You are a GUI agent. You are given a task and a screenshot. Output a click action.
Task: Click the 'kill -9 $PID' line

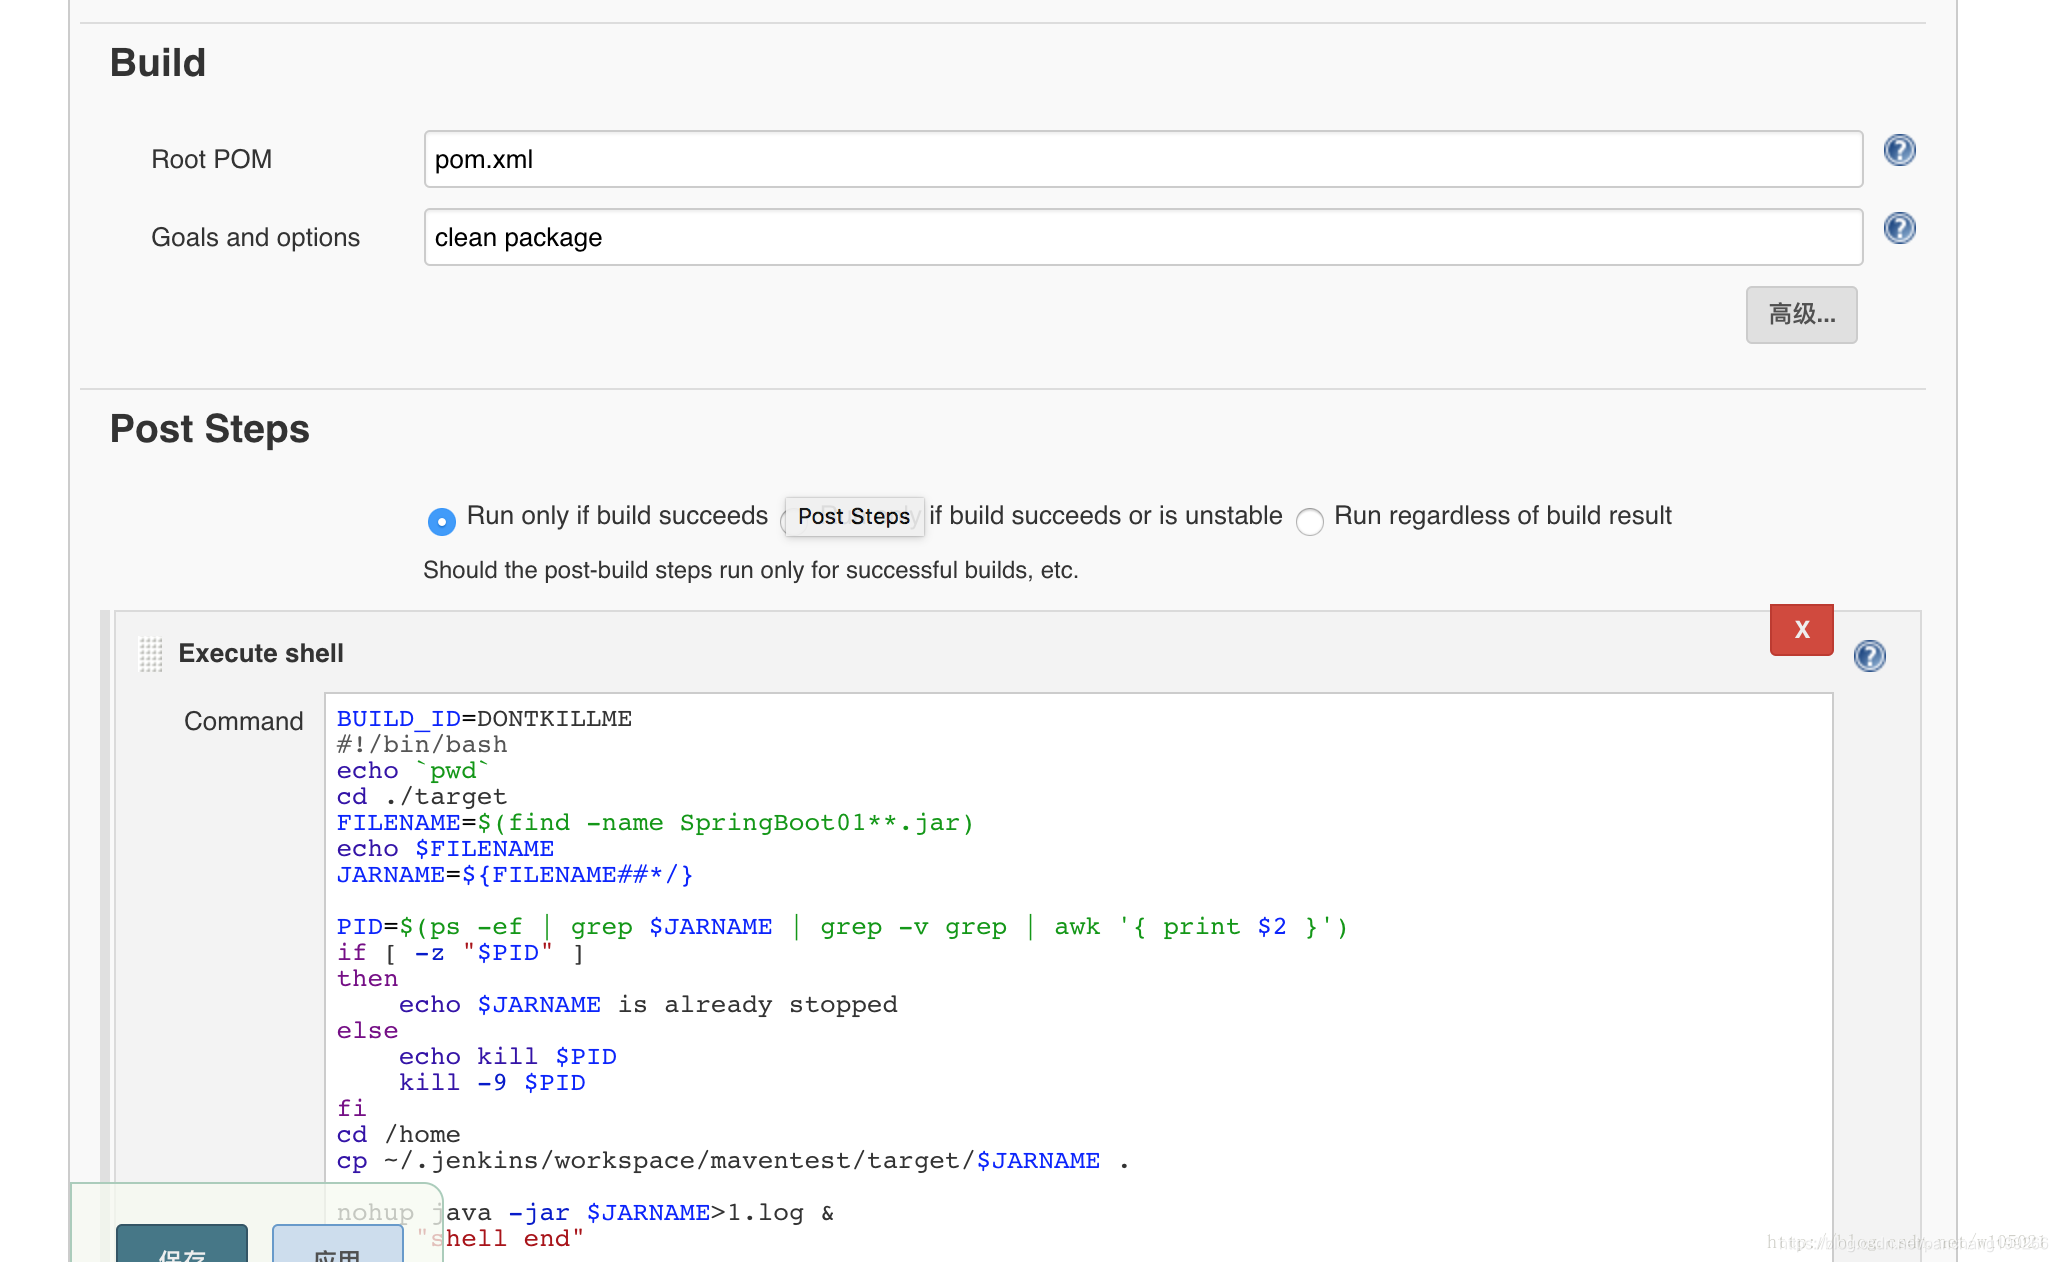[x=492, y=1083]
